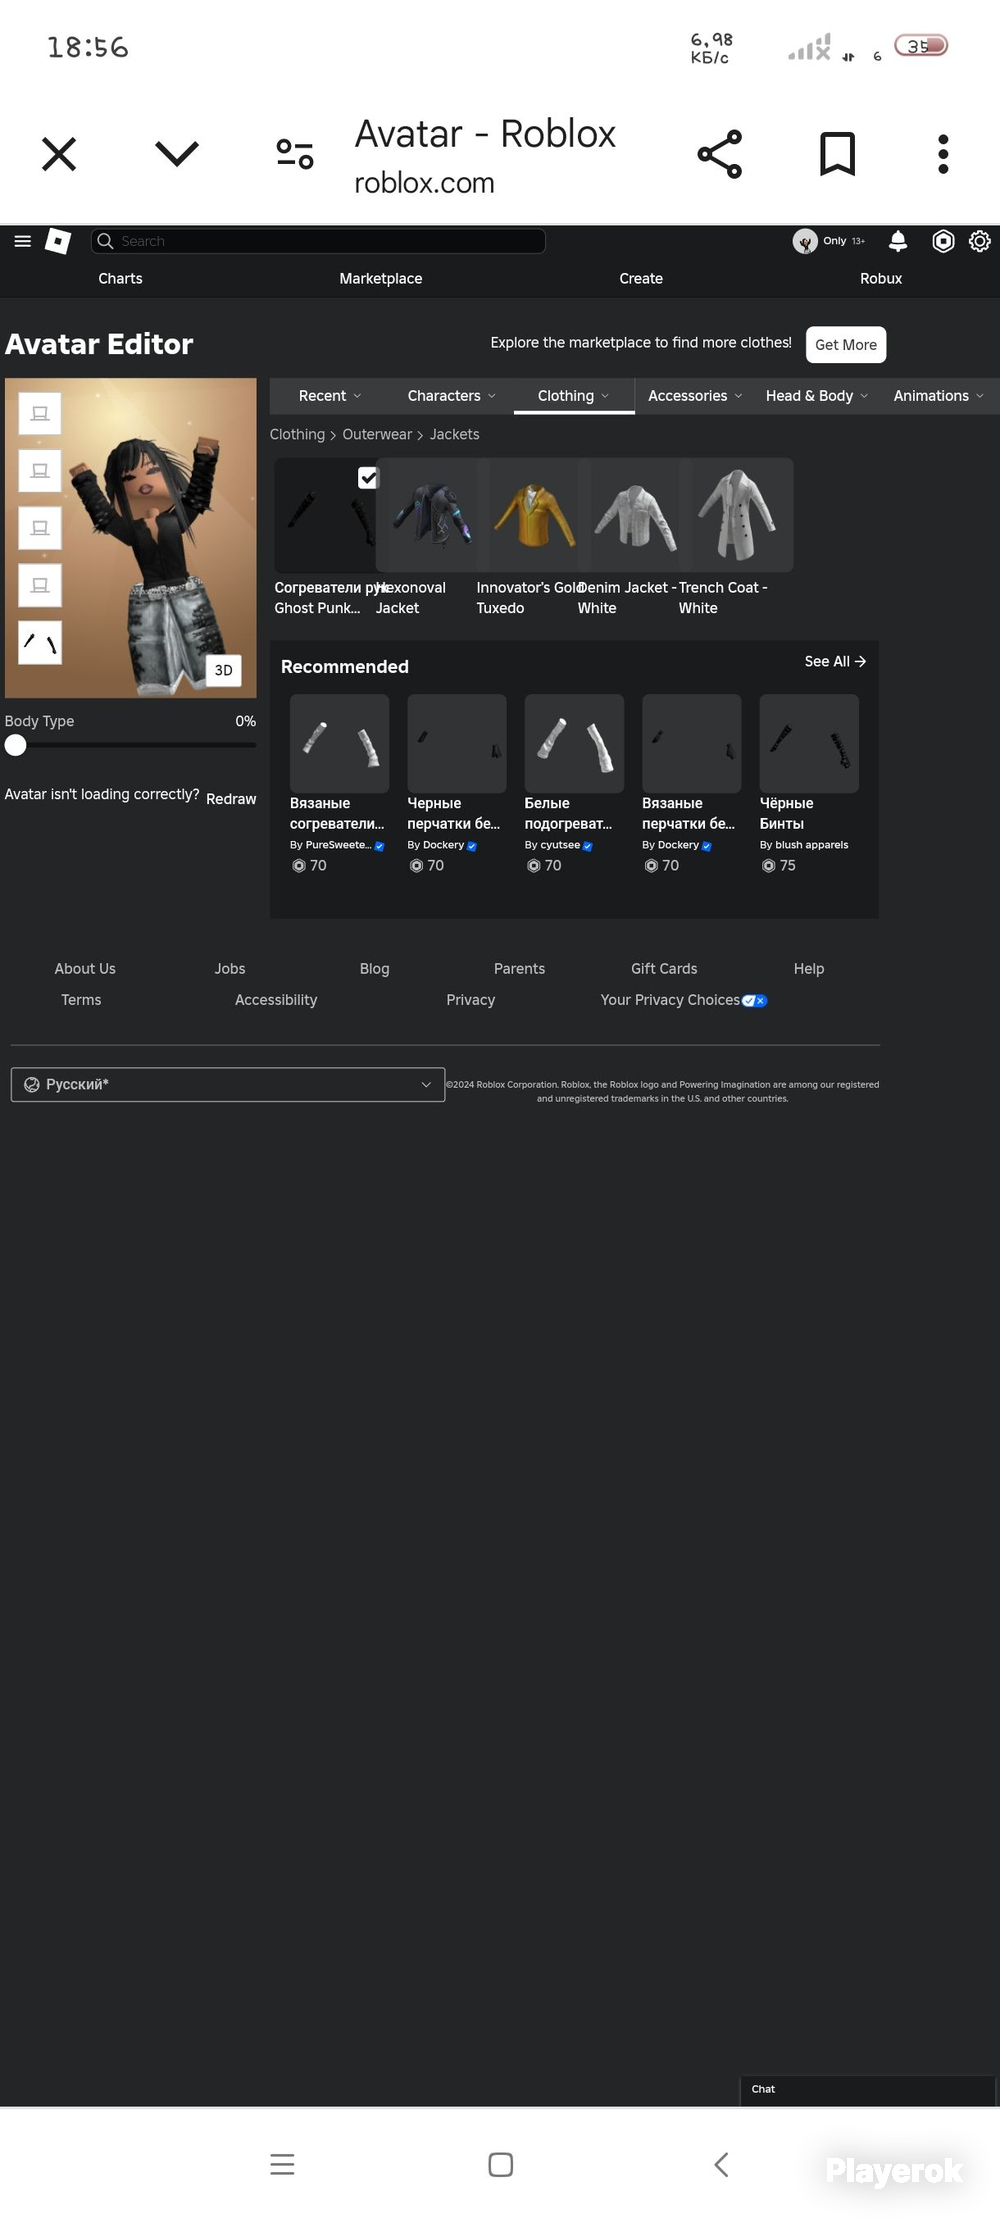Viewport: 1000px width, 2223px height.
Task: Select the Hexonoval Jacket thumbnail
Action: coord(432,515)
